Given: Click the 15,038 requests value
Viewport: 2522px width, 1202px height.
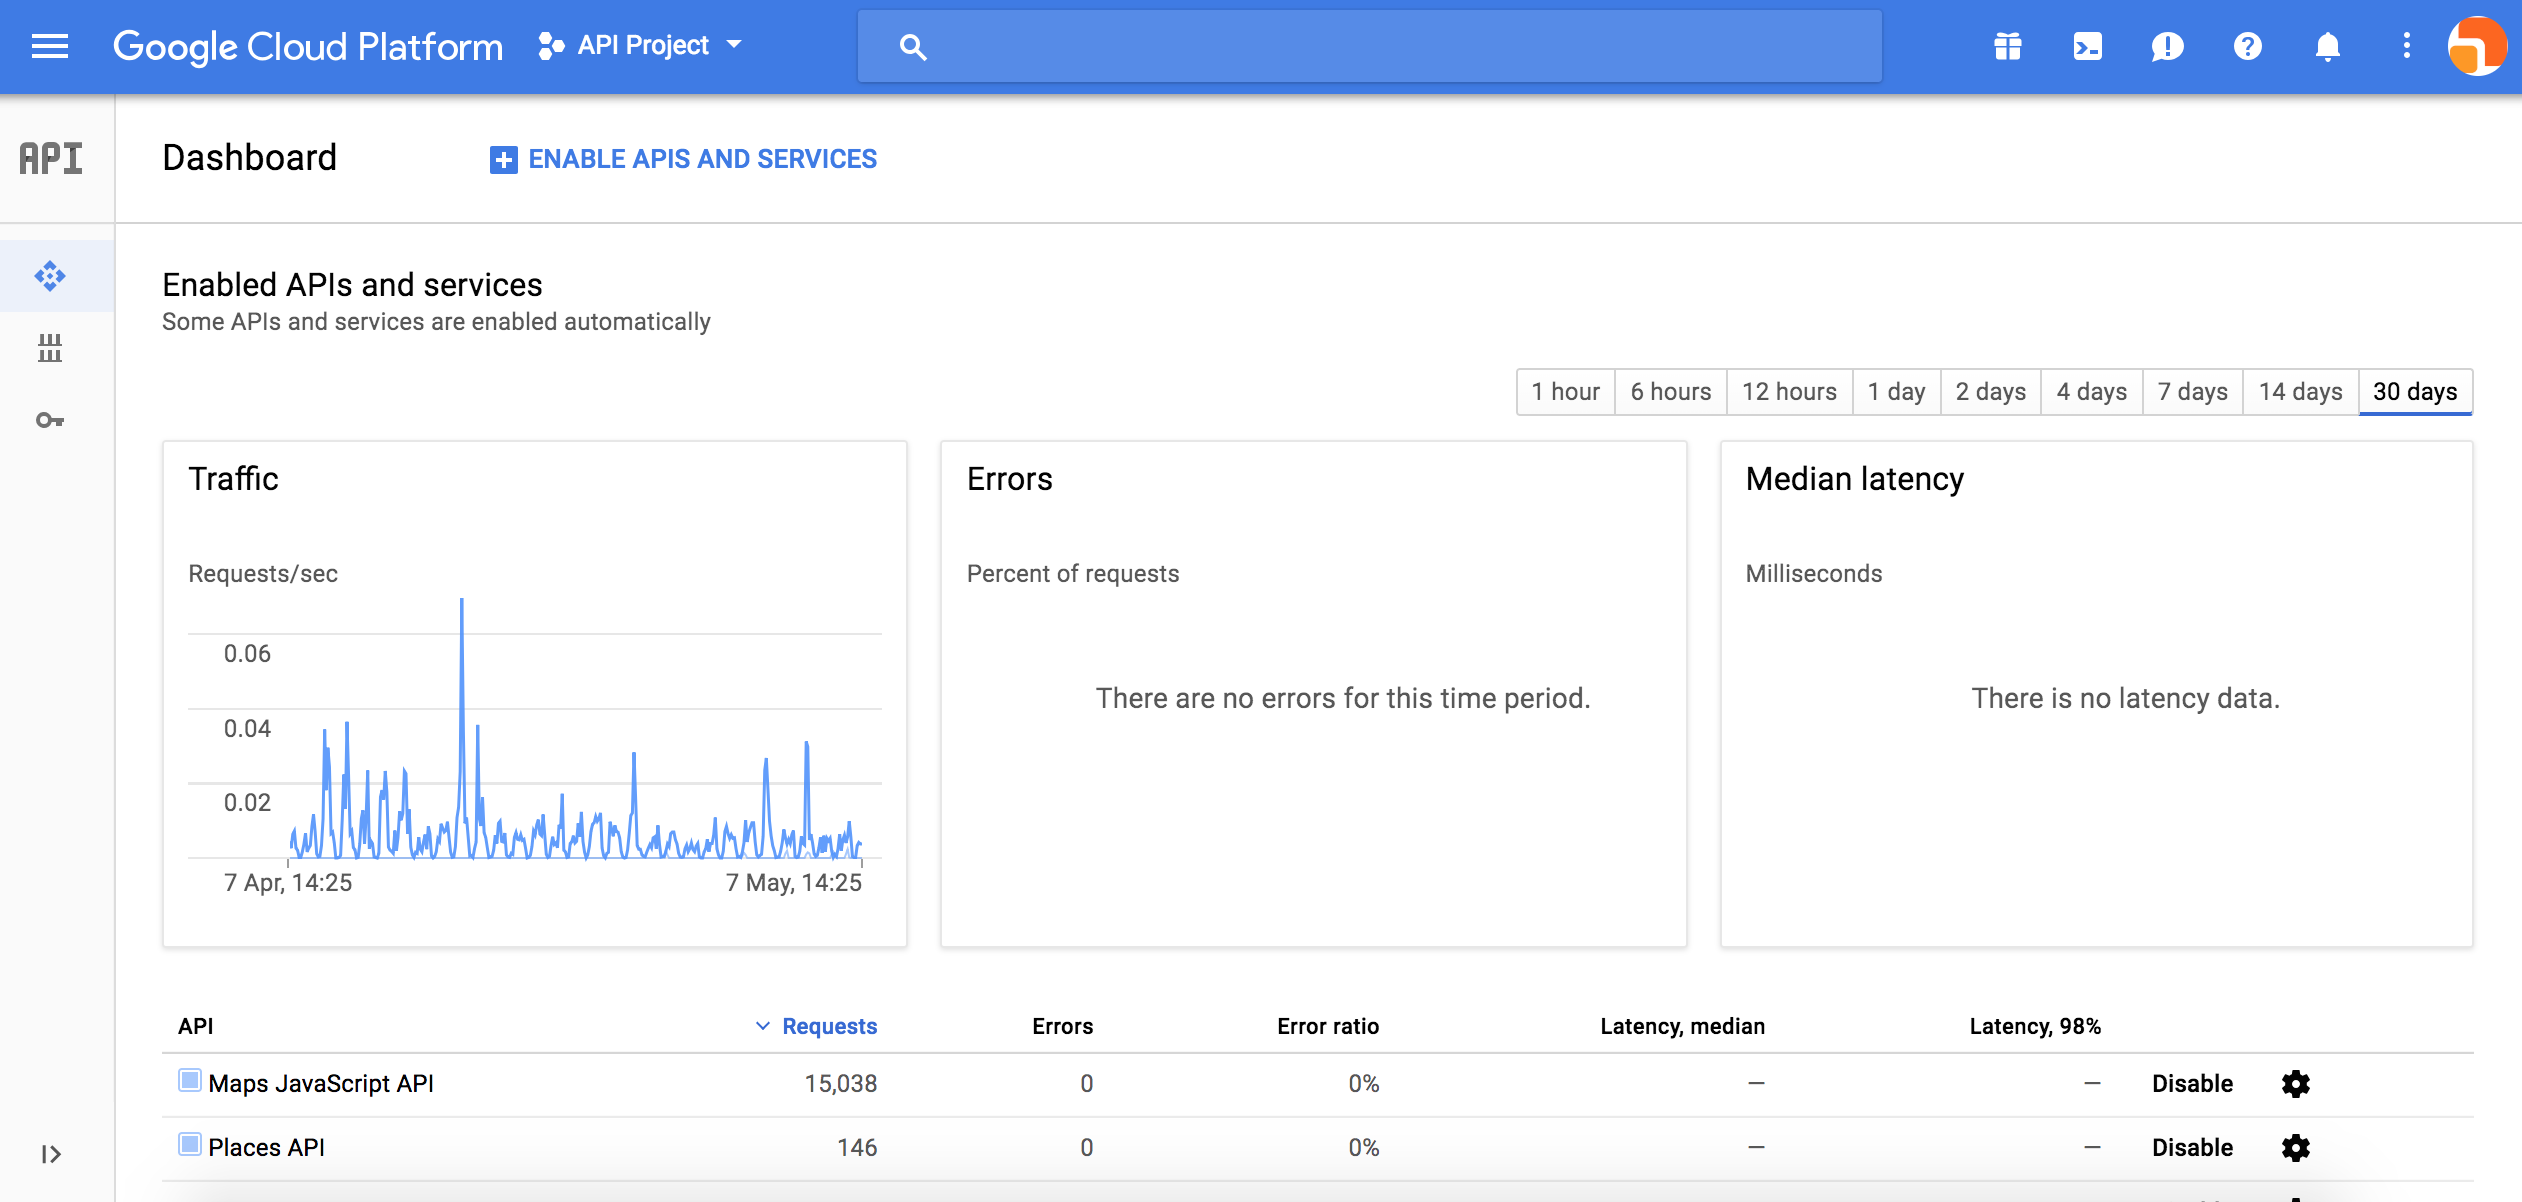Looking at the screenshot, I should [841, 1084].
